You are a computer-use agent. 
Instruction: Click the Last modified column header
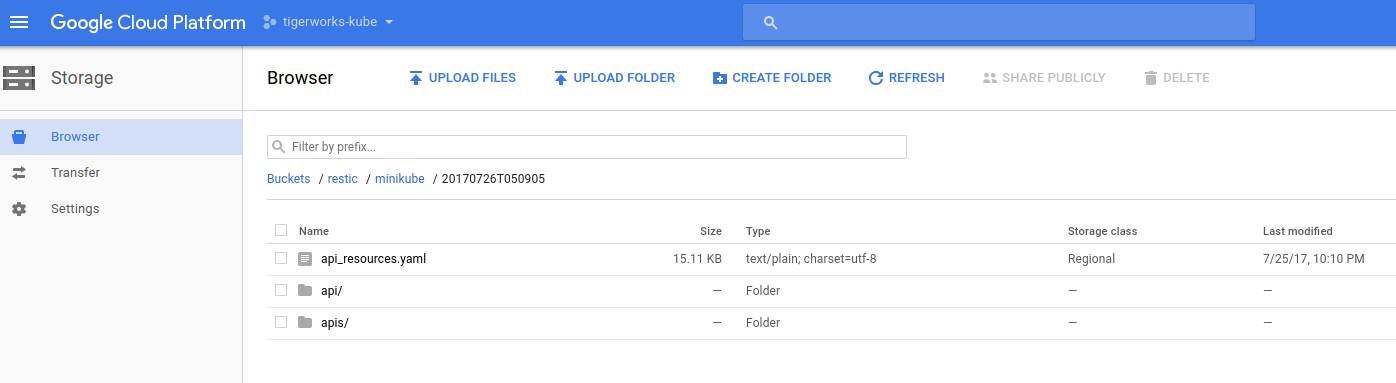(1297, 231)
